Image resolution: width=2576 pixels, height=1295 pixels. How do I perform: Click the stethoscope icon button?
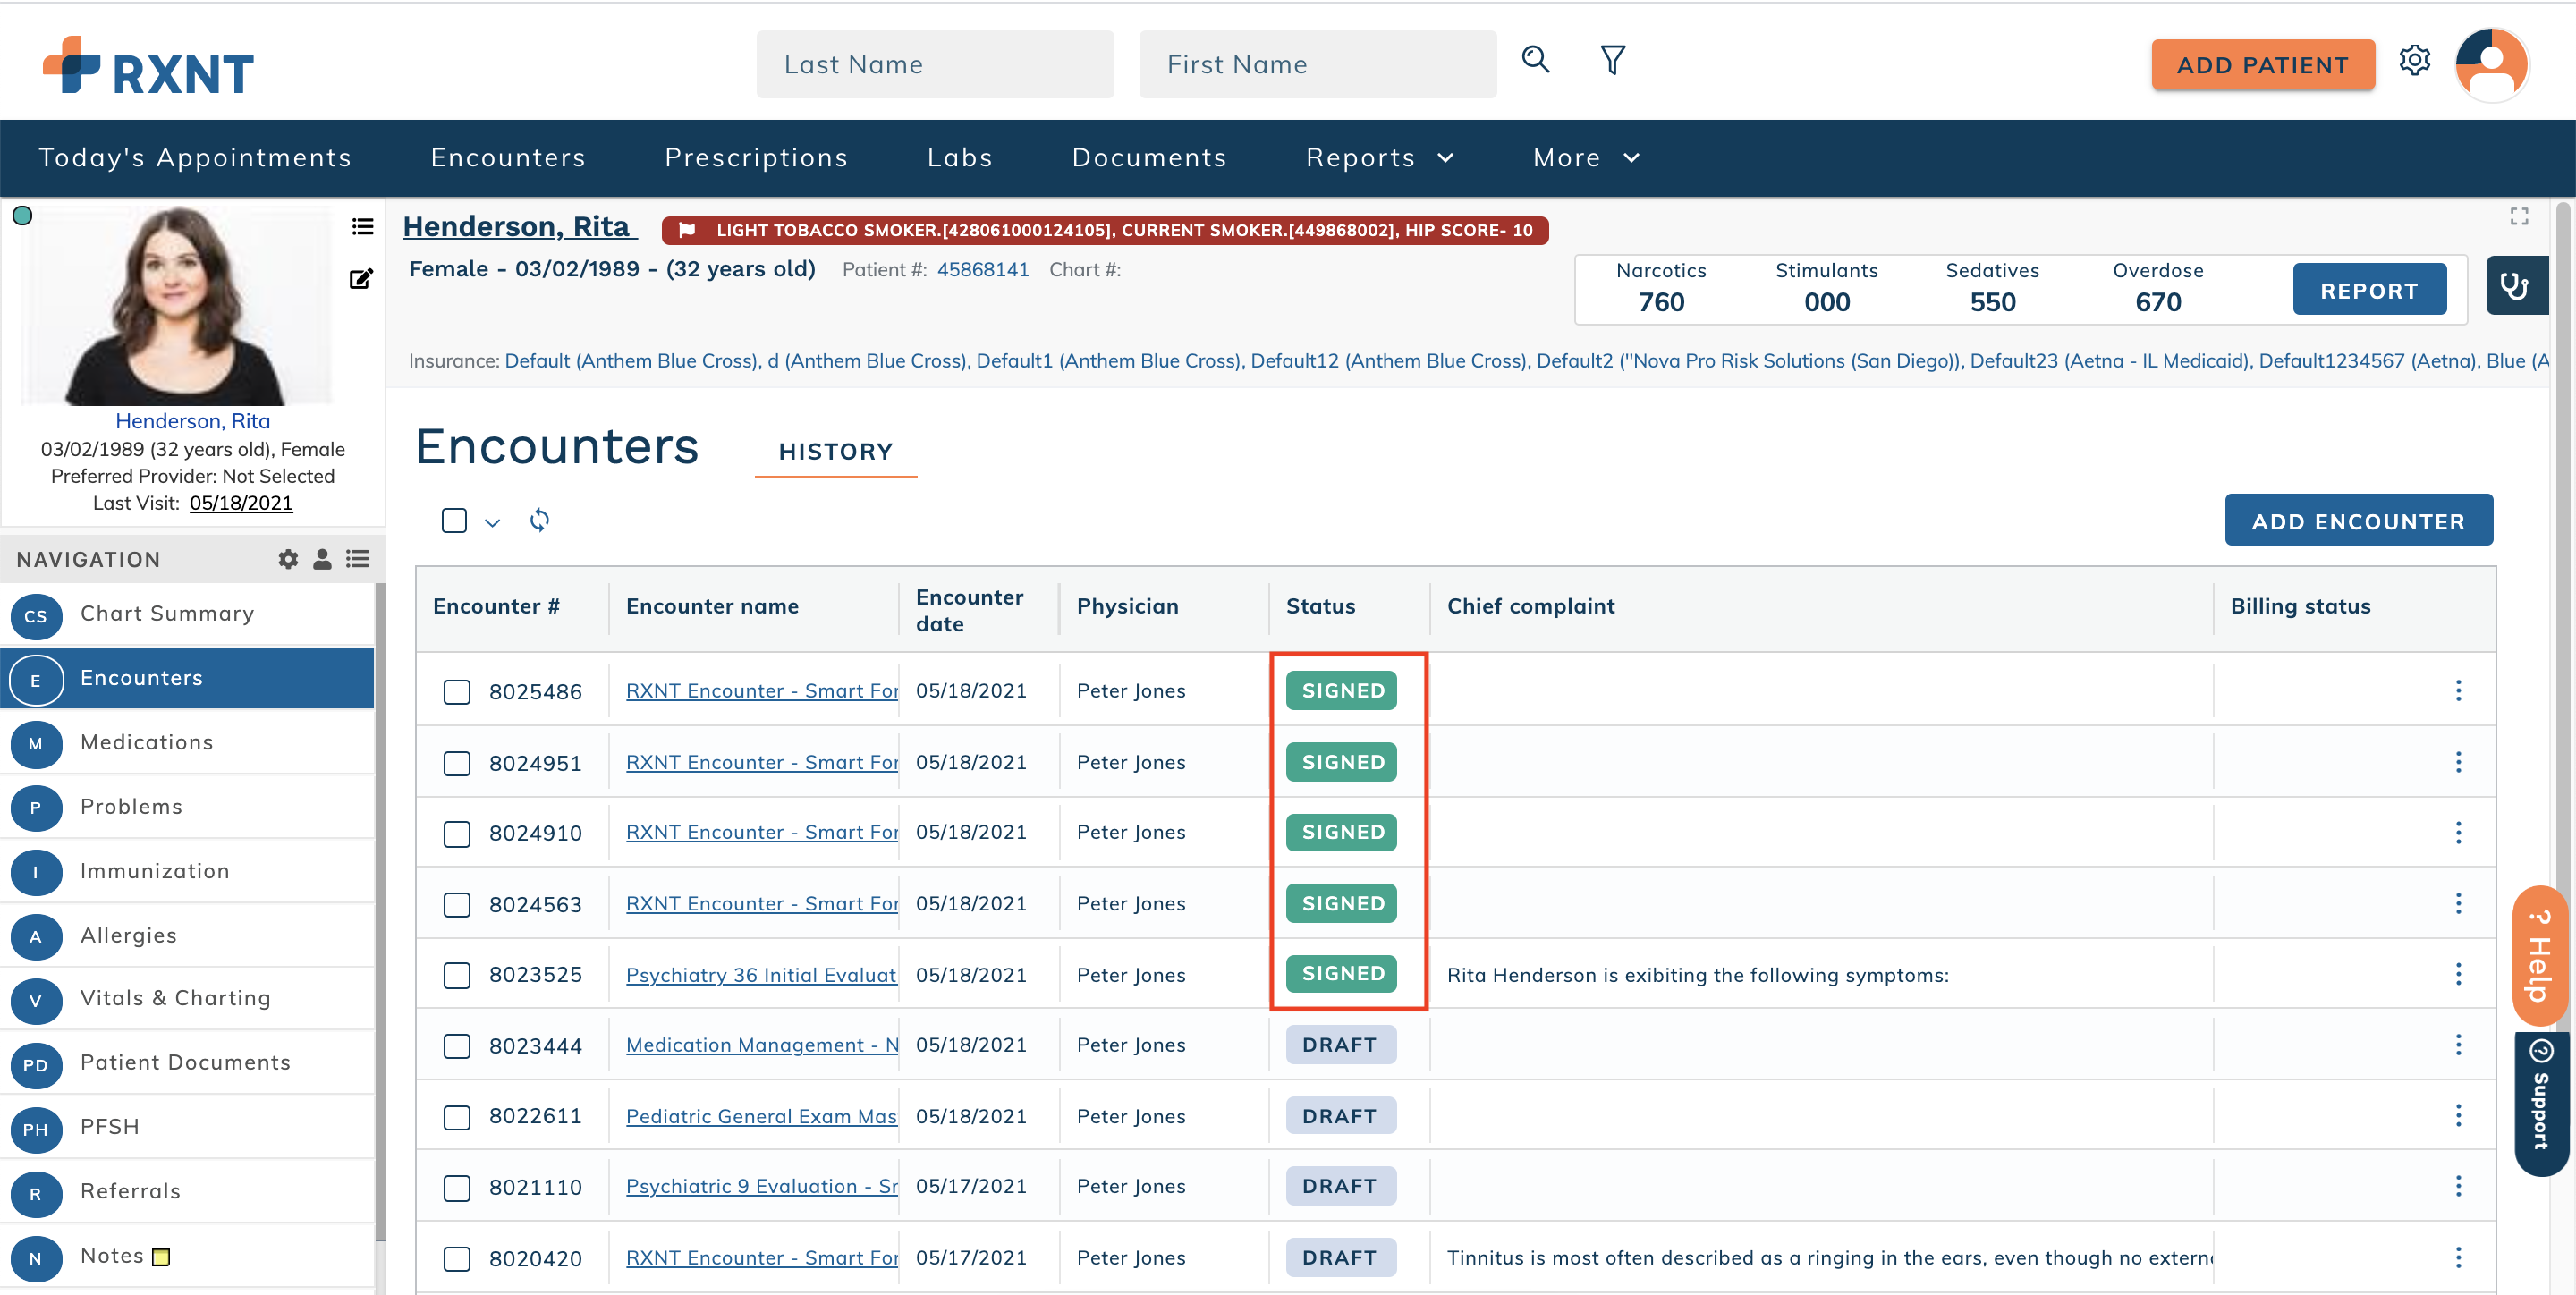[2514, 287]
